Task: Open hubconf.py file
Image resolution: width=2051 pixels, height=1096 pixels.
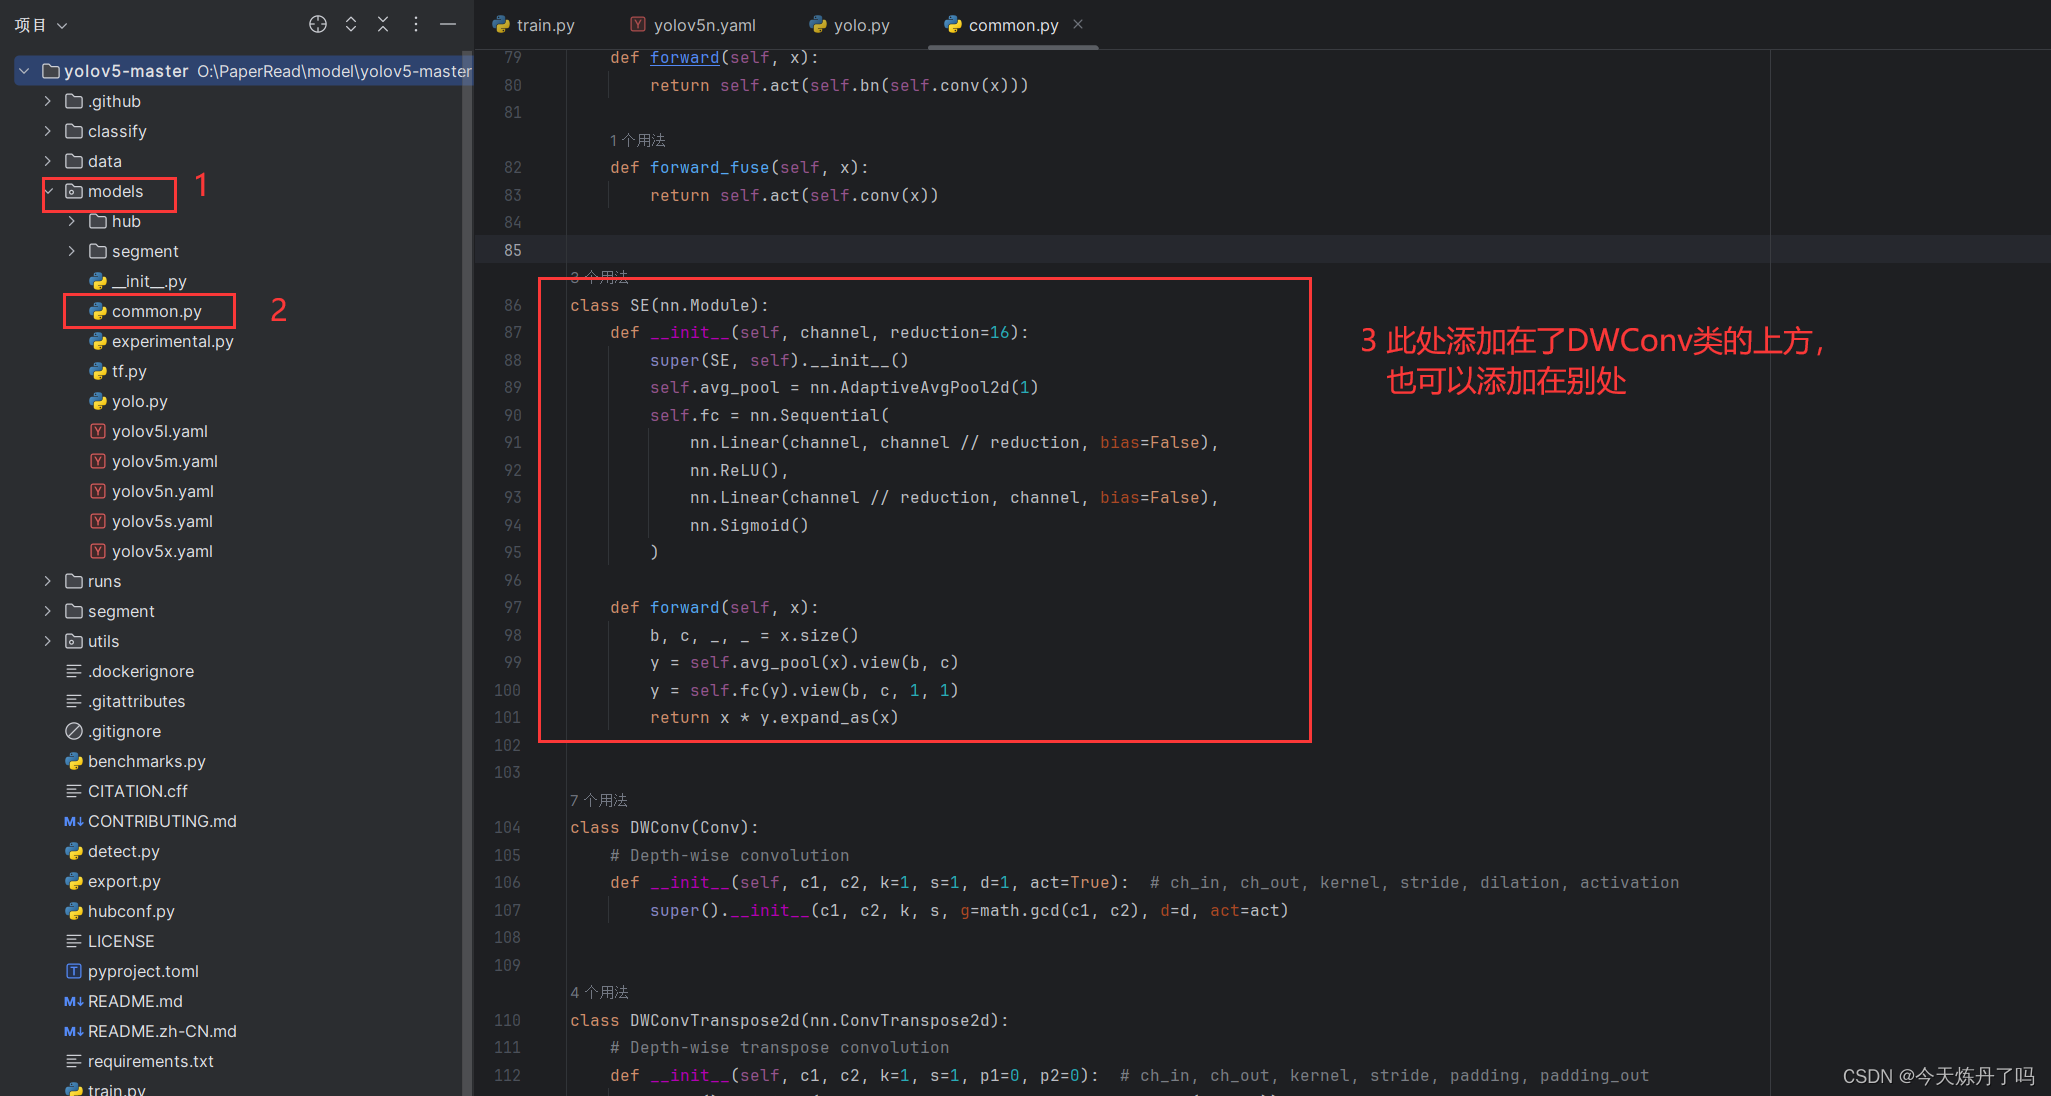Action: [x=120, y=911]
